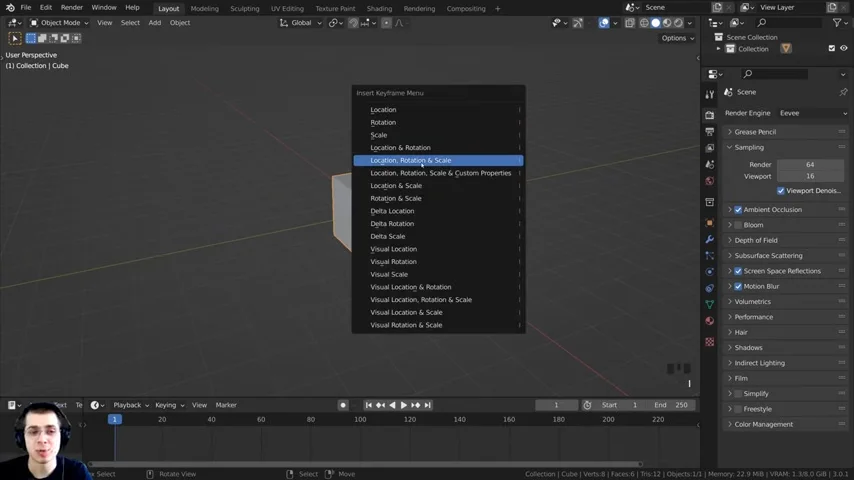Jump to timeline start frame
This screenshot has height=480, width=854.
pos(369,405)
